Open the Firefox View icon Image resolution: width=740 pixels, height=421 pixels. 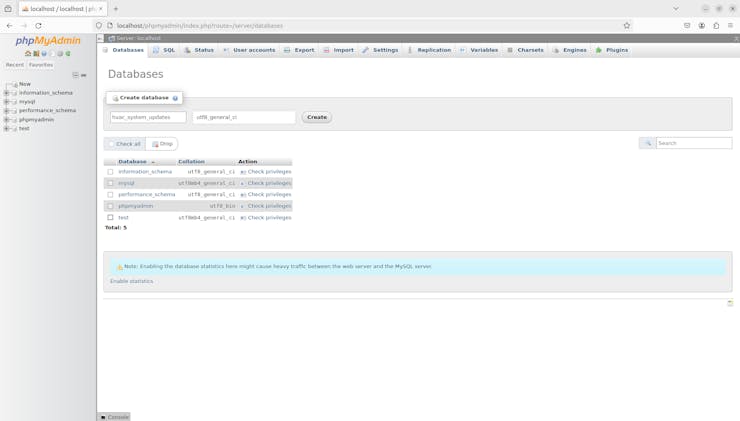[x=8, y=8]
